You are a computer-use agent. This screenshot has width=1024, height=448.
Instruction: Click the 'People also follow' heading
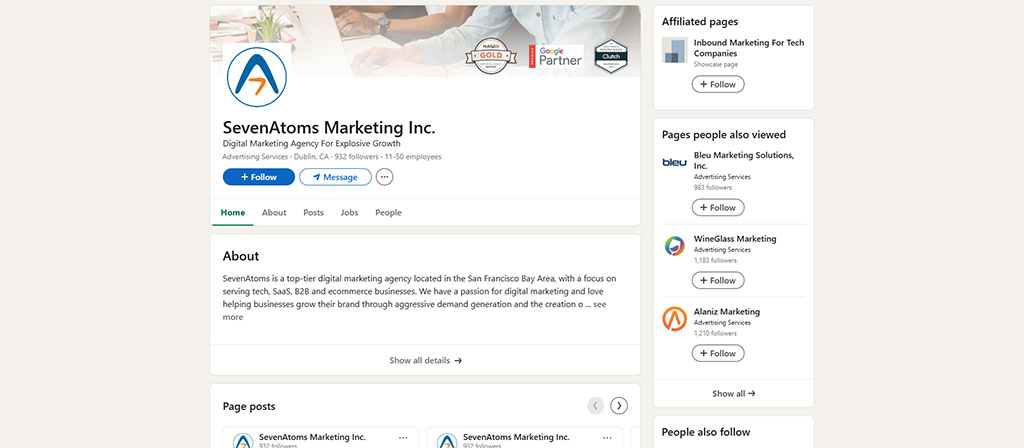click(x=706, y=432)
